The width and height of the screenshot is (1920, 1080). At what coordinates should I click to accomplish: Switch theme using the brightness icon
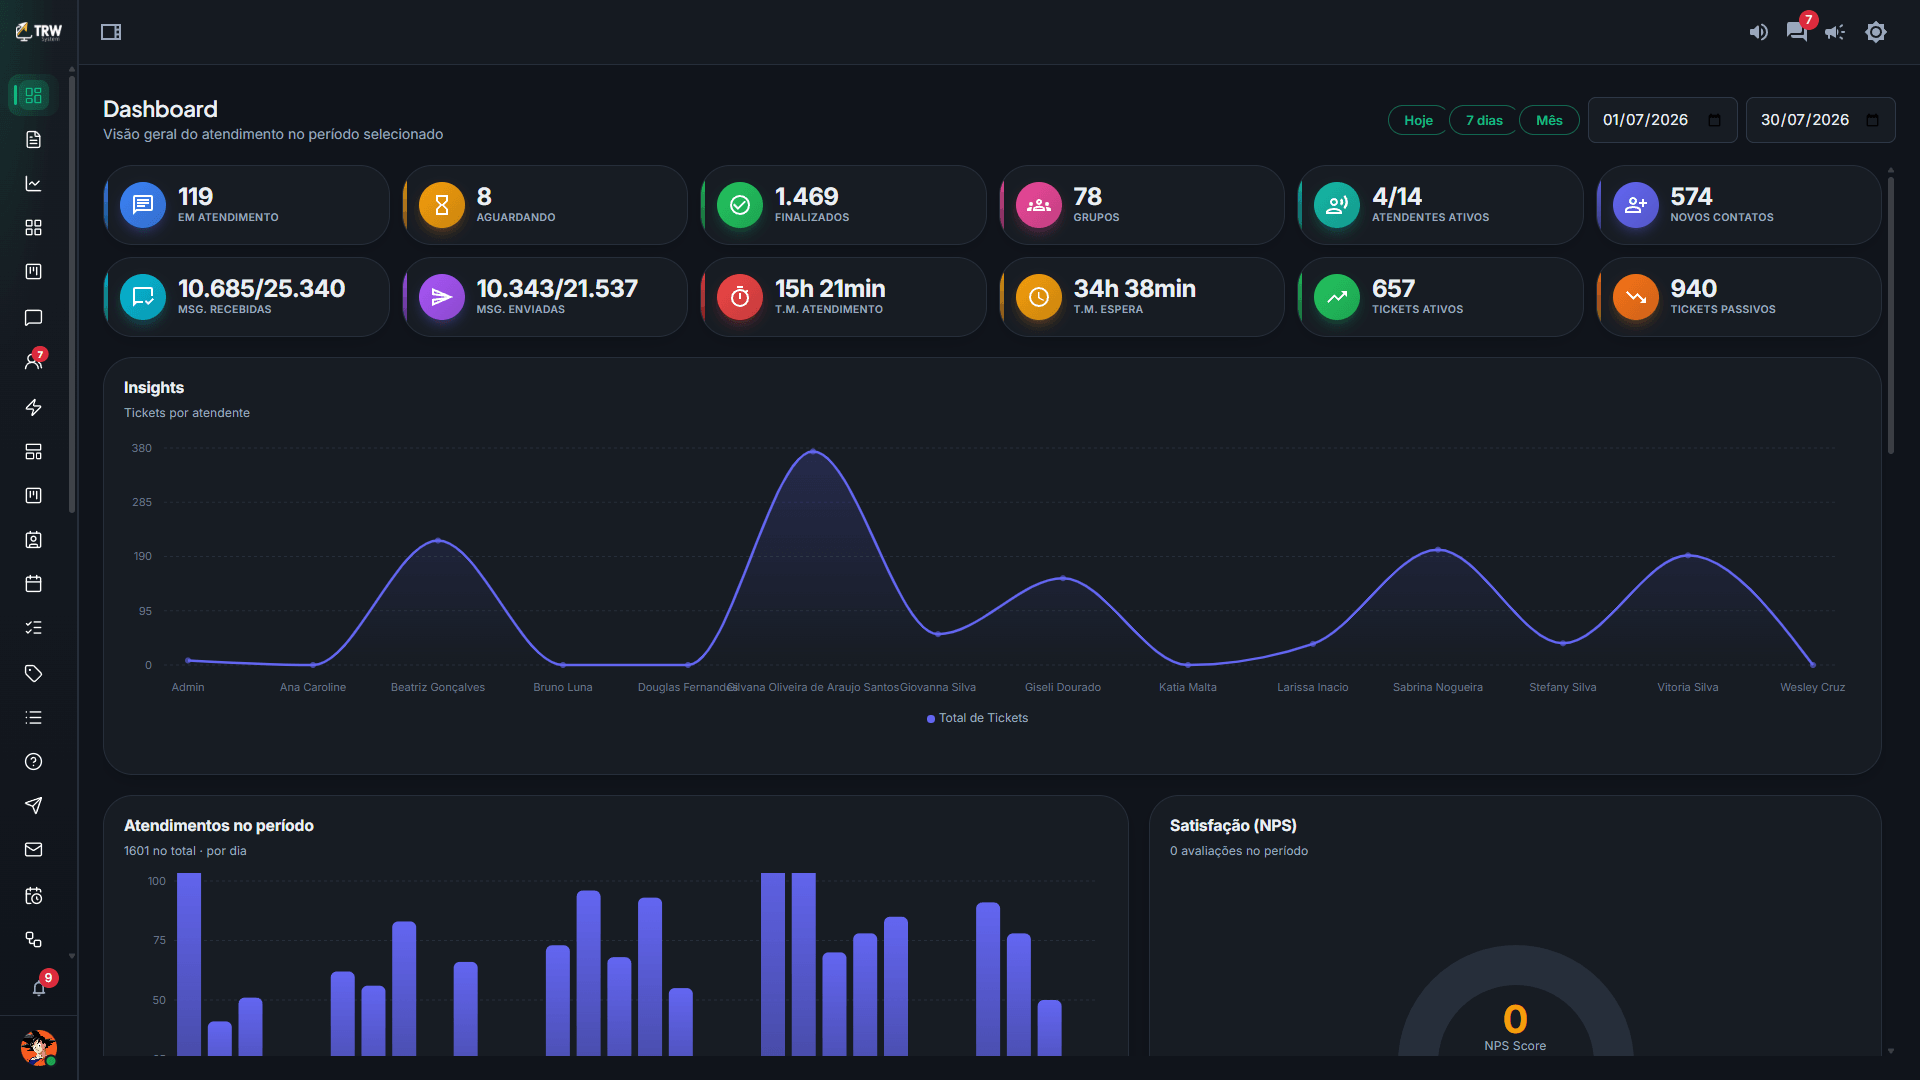click(x=1876, y=32)
